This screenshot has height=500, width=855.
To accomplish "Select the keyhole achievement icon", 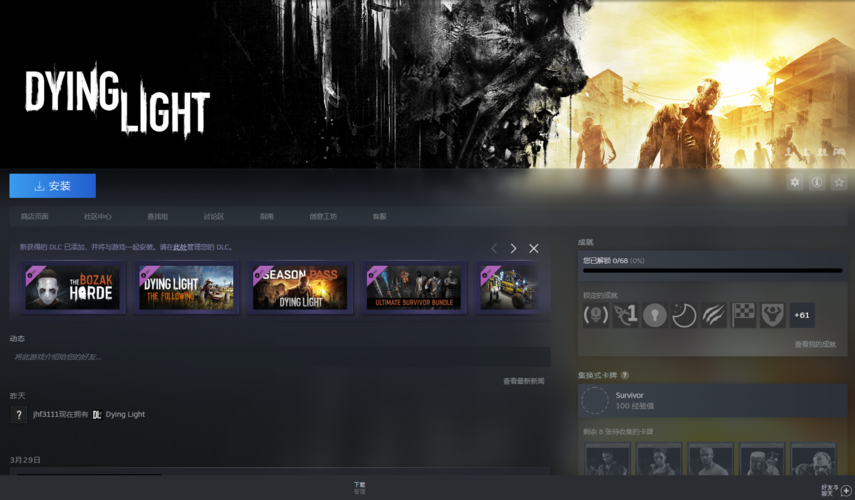I will tap(655, 315).
